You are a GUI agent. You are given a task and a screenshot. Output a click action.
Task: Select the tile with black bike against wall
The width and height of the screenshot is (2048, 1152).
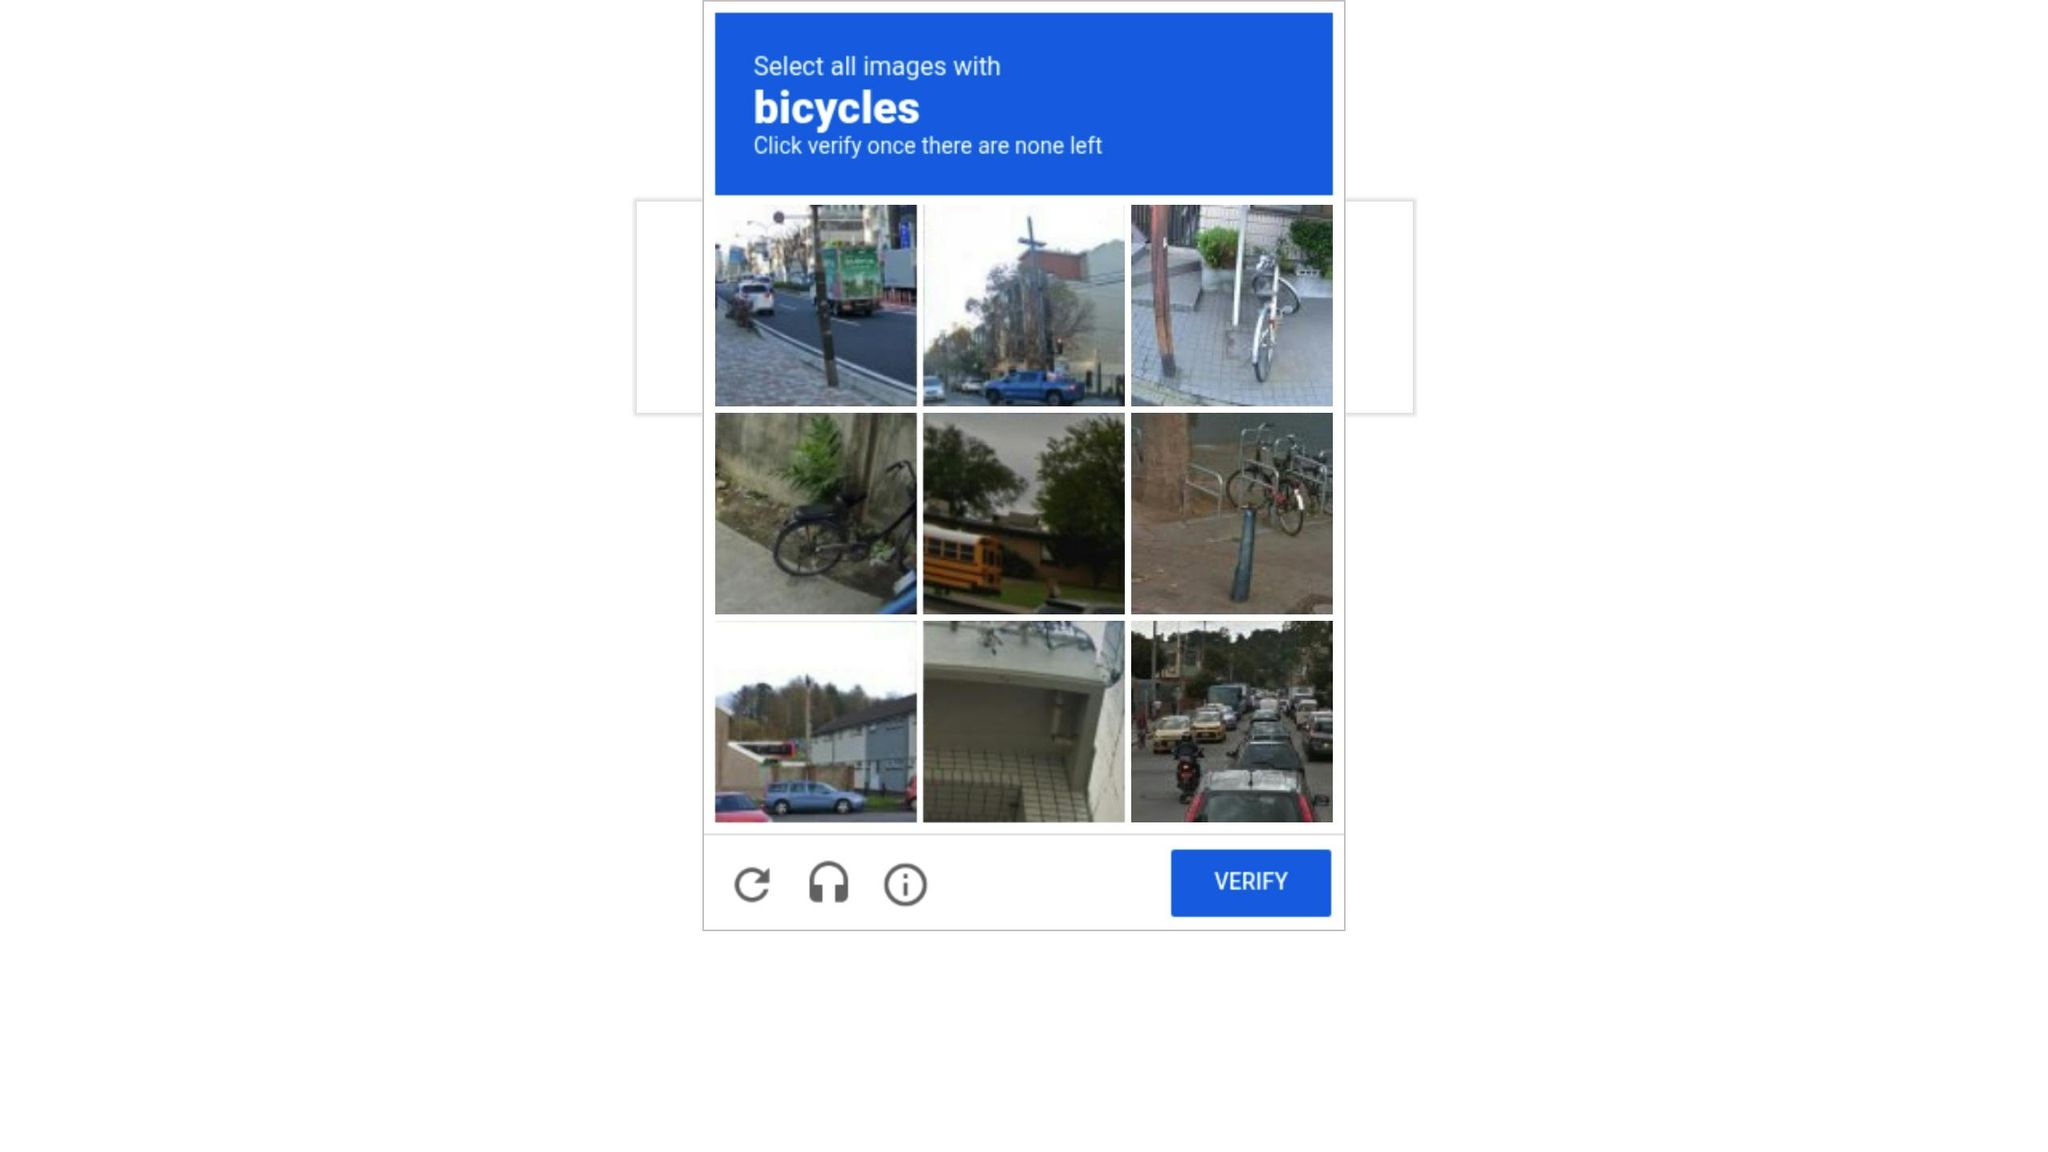815,513
